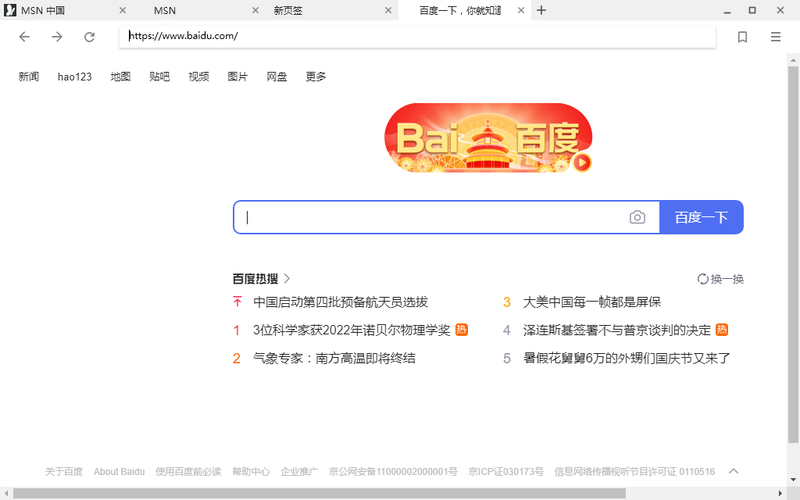The width and height of the screenshot is (800, 500).
Task: Click the scroll-right arrow on horizontal scrollbar
Action: coord(781,493)
